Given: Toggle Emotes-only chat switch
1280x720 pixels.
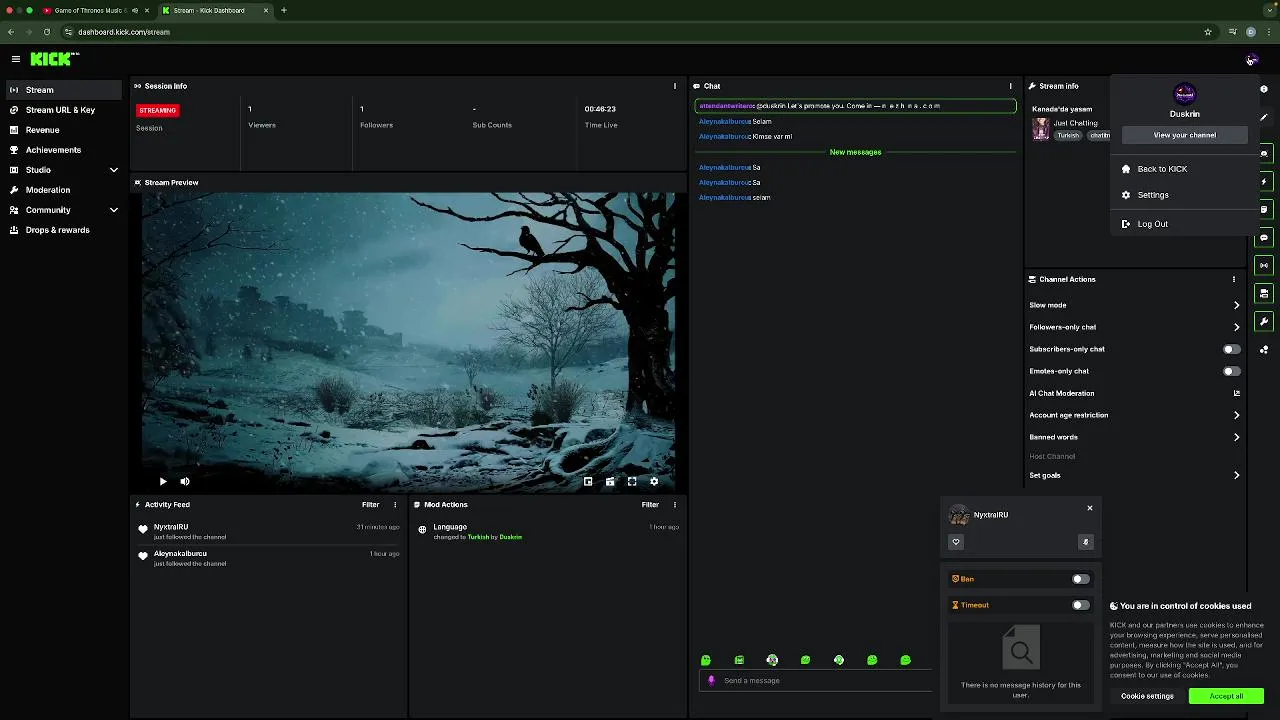Looking at the screenshot, I should tap(1232, 371).
